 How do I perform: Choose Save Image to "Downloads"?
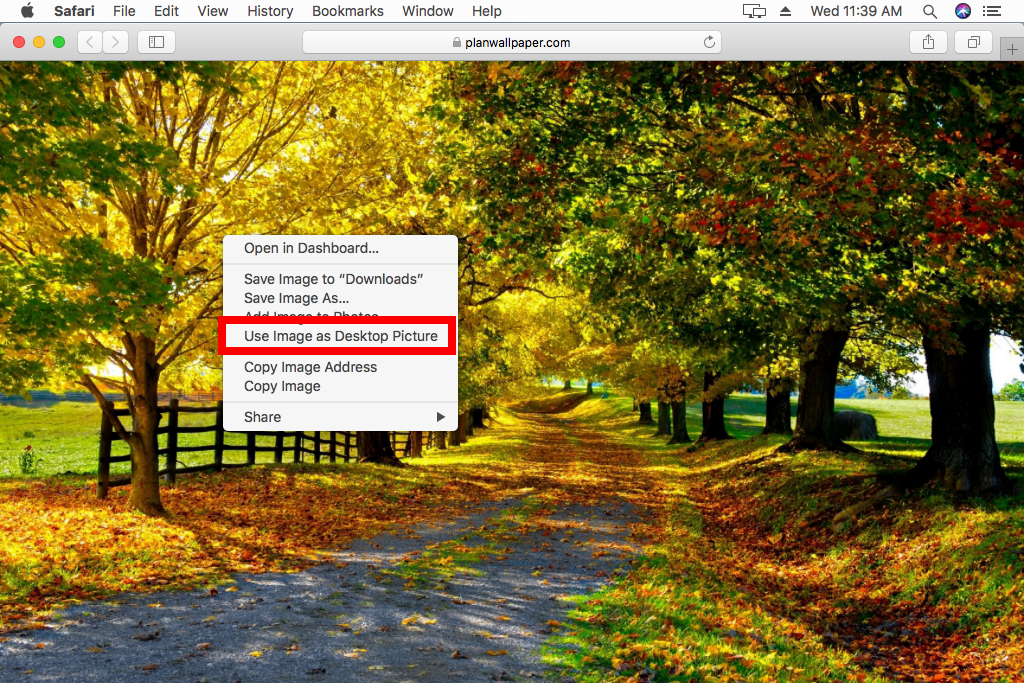coord(333,279)
